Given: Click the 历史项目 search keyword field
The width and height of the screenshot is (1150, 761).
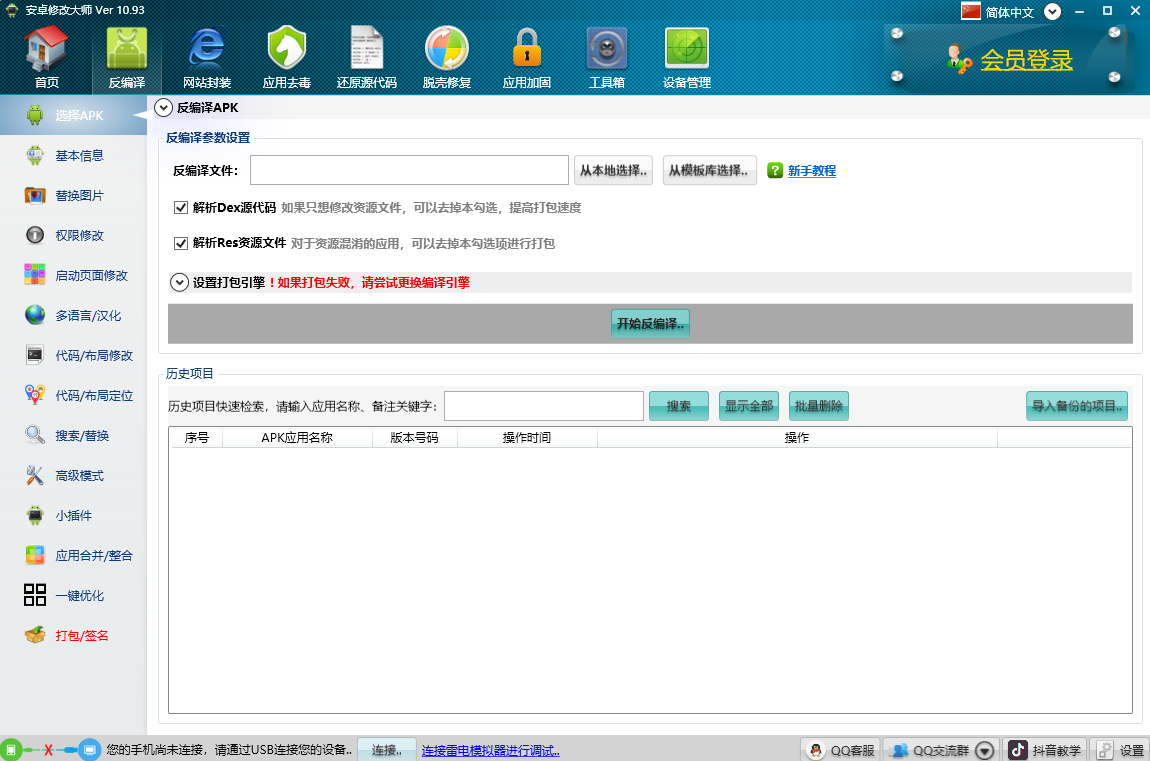Looking at the screenshot, I should [543, 406].
